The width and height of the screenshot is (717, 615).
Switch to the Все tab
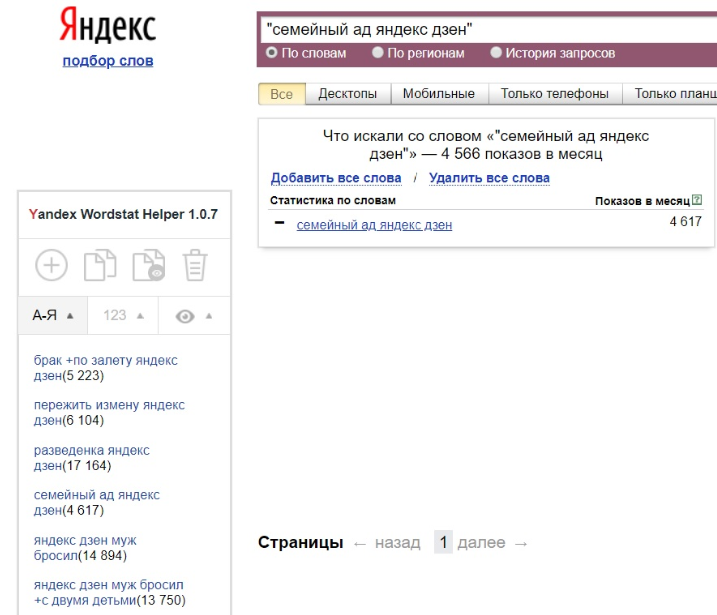pyautogui.click(x=282, y=94)
